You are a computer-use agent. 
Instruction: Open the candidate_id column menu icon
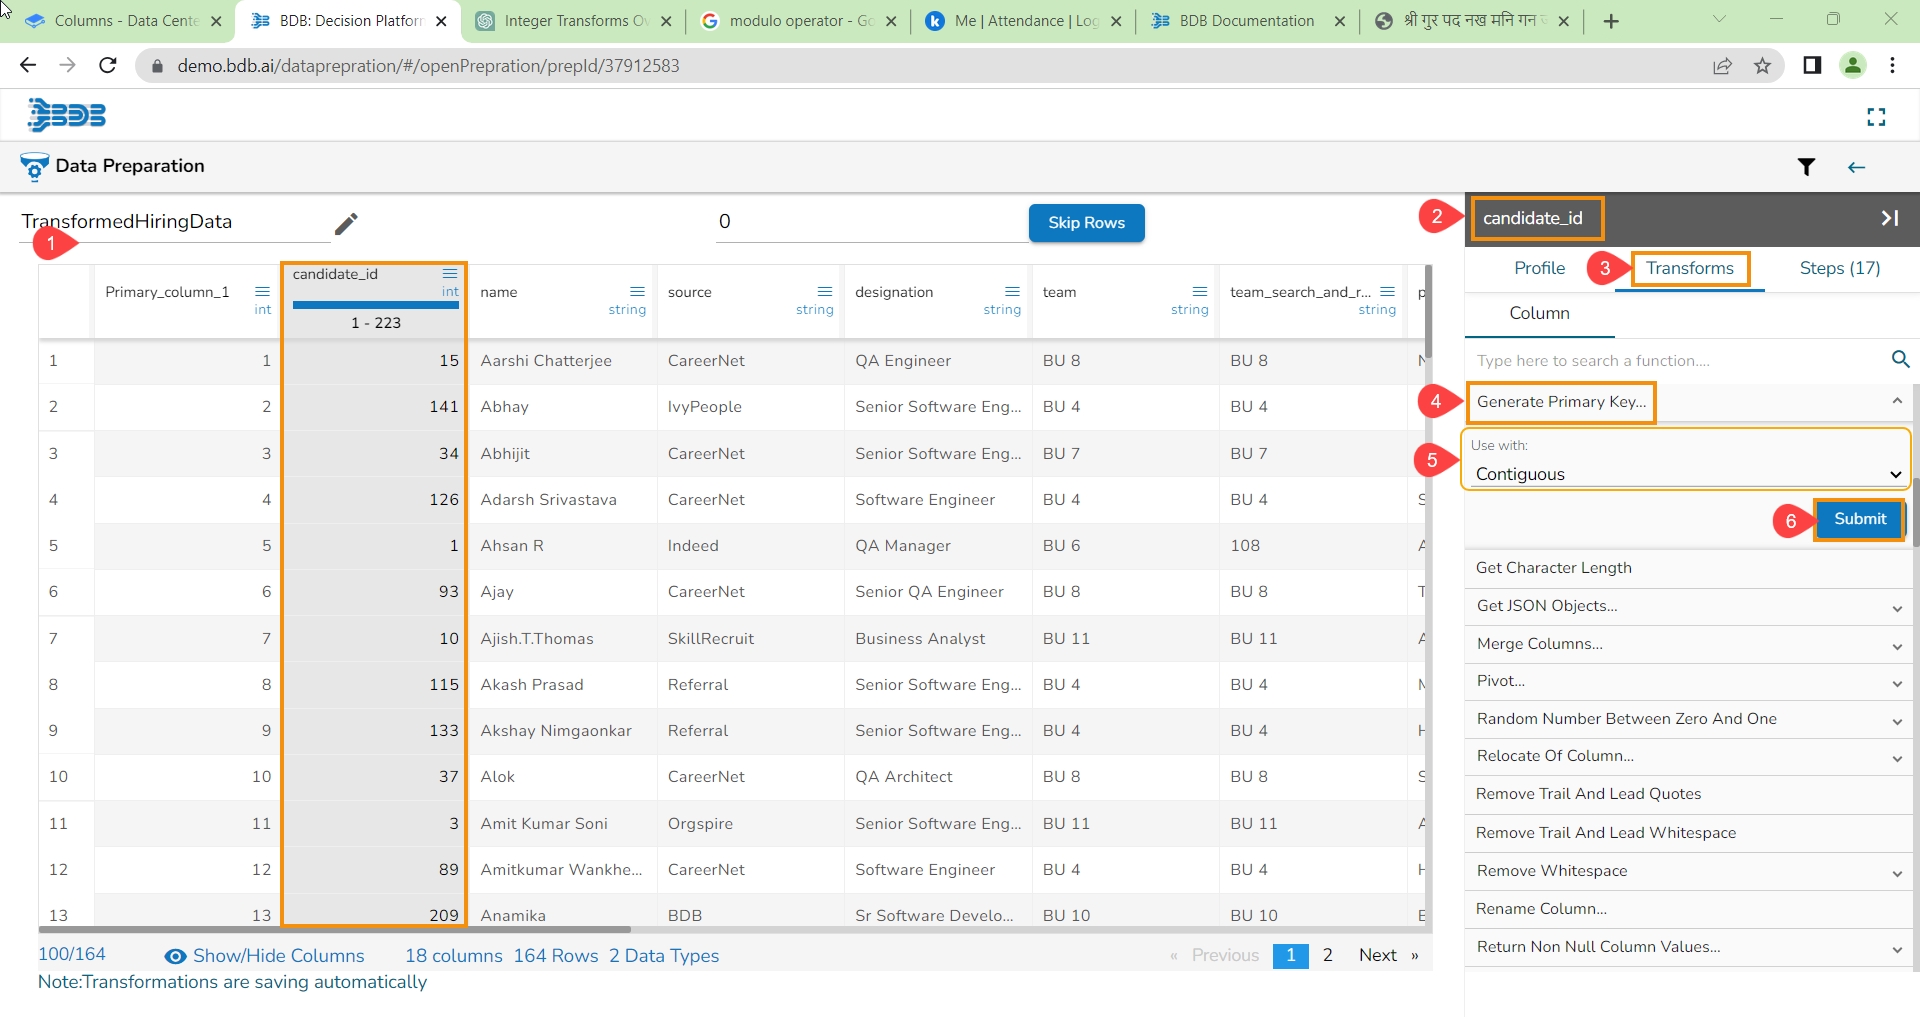(450, 274)
